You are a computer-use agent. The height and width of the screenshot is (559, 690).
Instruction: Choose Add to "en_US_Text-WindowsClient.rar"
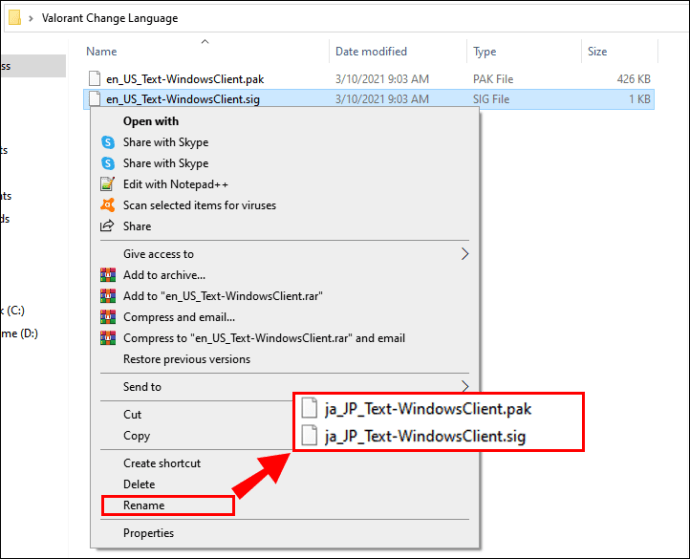(x=223, y=296)
